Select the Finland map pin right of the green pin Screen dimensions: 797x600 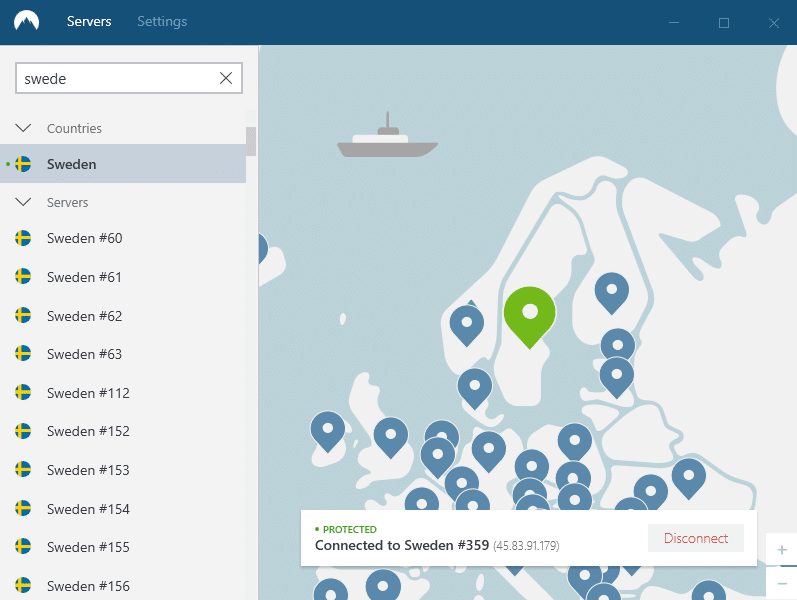(x=612, y=291)
